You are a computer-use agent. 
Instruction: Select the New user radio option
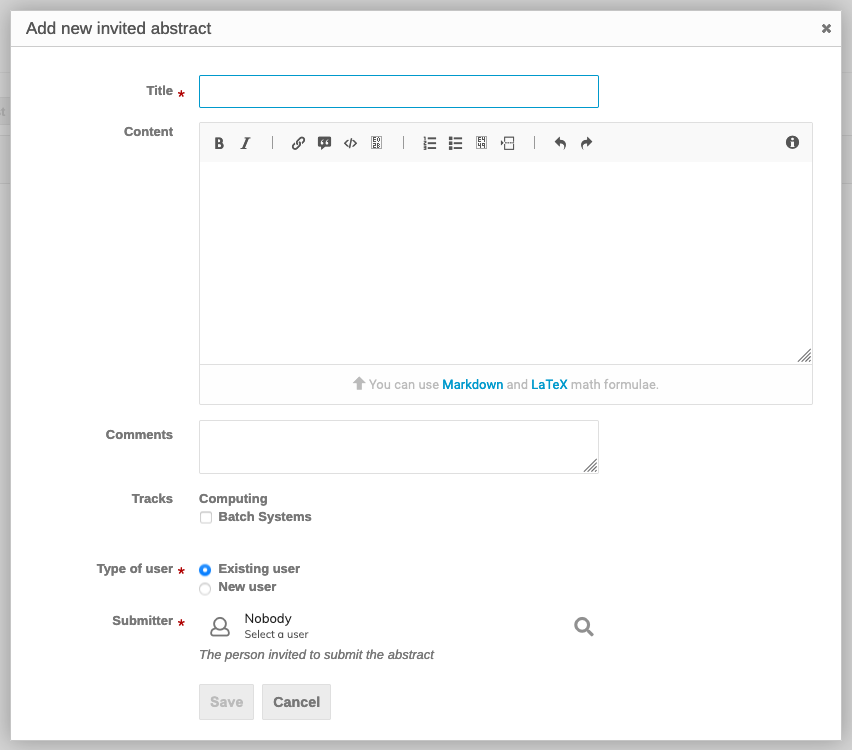(x=205, y=588)
